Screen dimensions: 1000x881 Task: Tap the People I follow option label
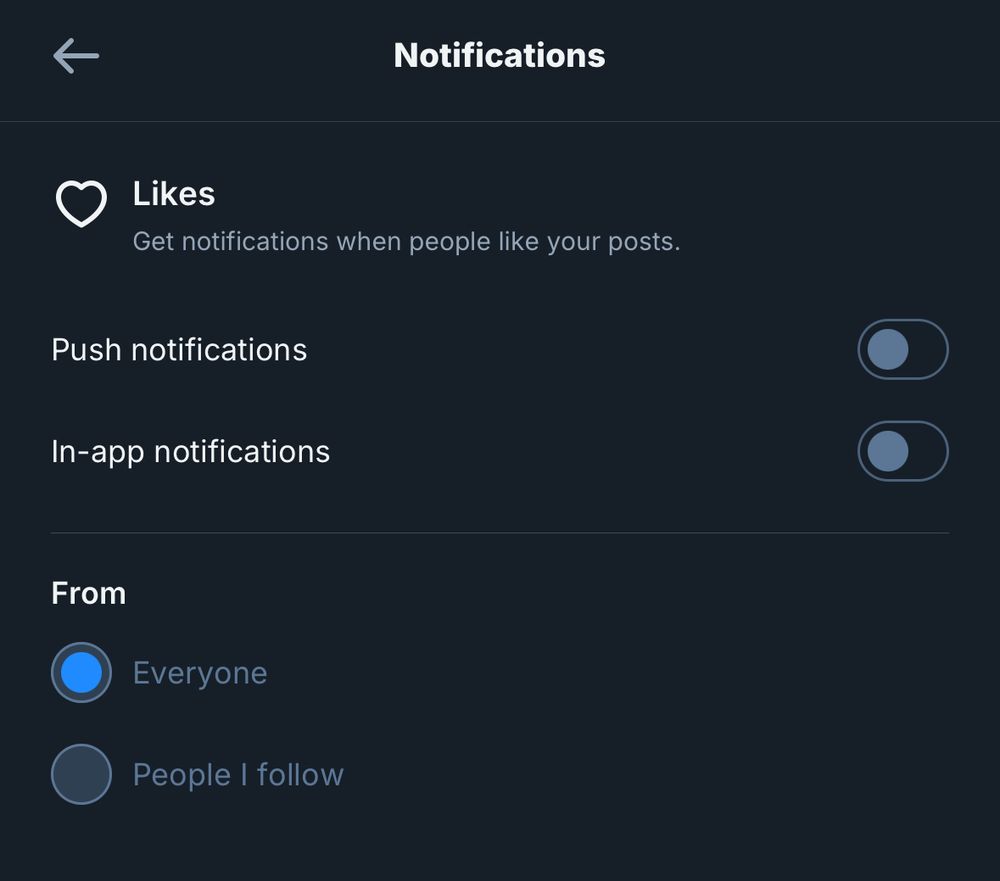pos(238,775)
